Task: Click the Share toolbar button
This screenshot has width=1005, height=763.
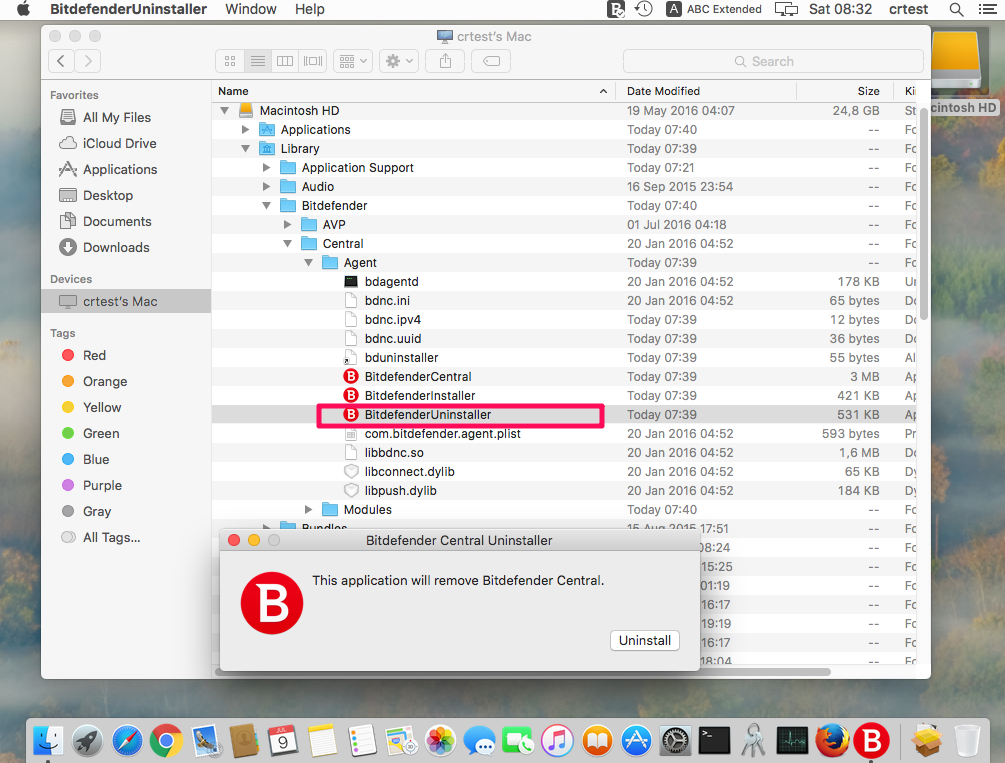Action: coord(445,61)
